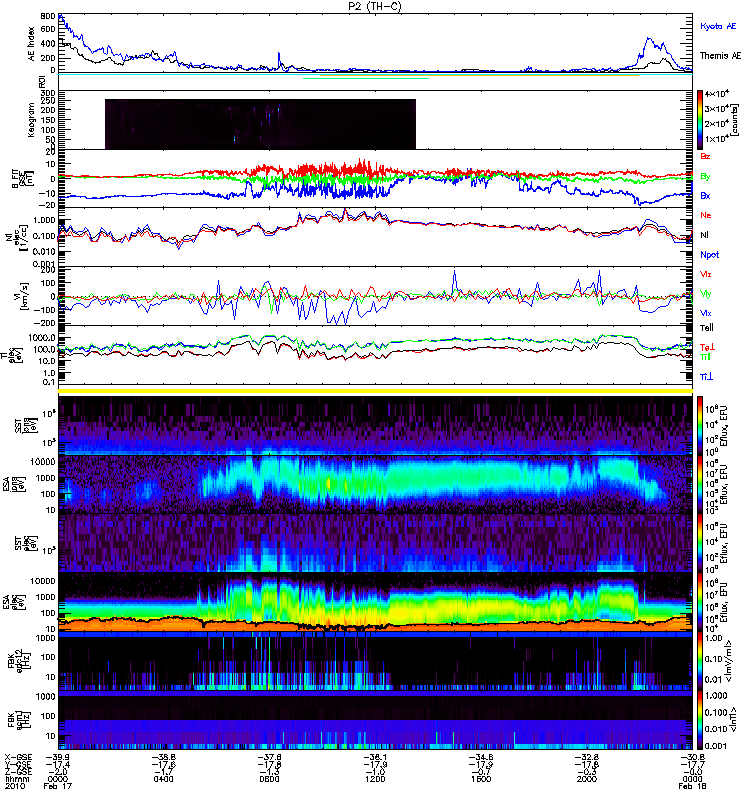750x800 pixels.
Task: Click the 1600 time tick label
Action: 481,779
